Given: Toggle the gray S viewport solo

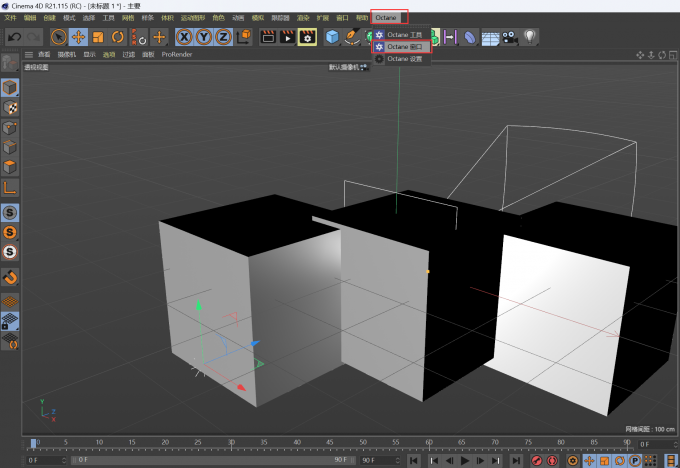Looking at the screenshot, I should click(x=10, y=213).
